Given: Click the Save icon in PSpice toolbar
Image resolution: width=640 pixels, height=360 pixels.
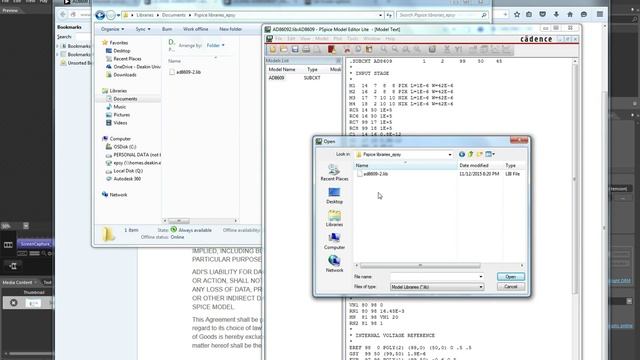Looking at the screenshot, I should coord(295,49).
